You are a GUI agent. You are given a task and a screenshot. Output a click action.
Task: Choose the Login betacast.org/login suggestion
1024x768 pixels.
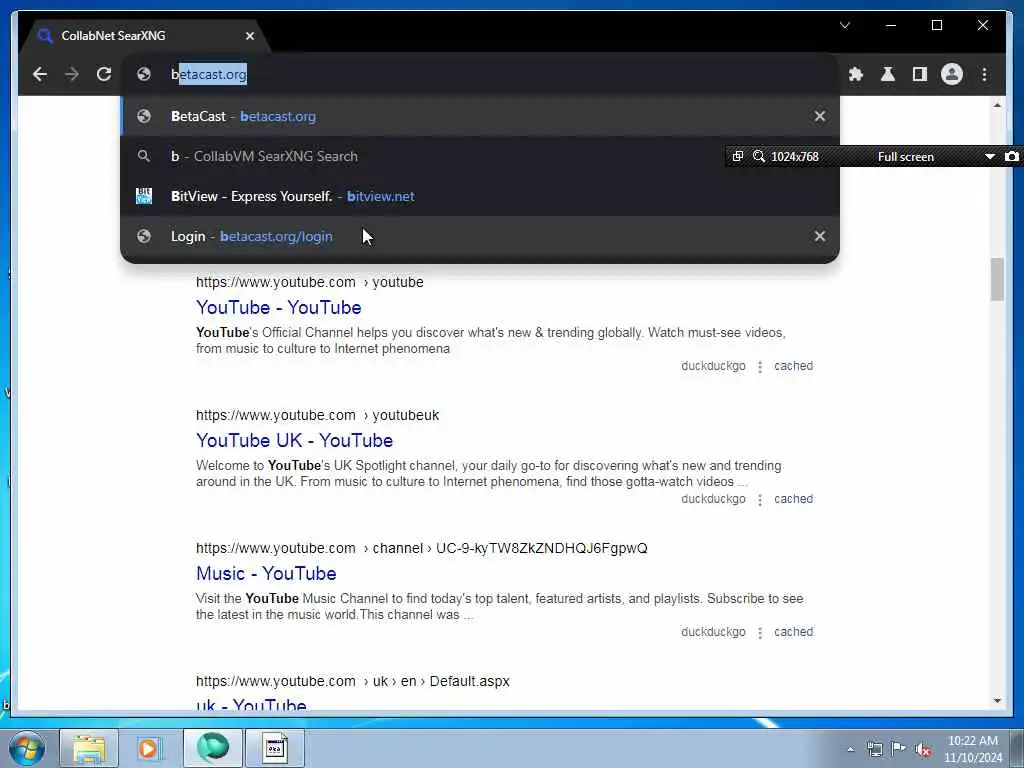(x=480, y=236)
